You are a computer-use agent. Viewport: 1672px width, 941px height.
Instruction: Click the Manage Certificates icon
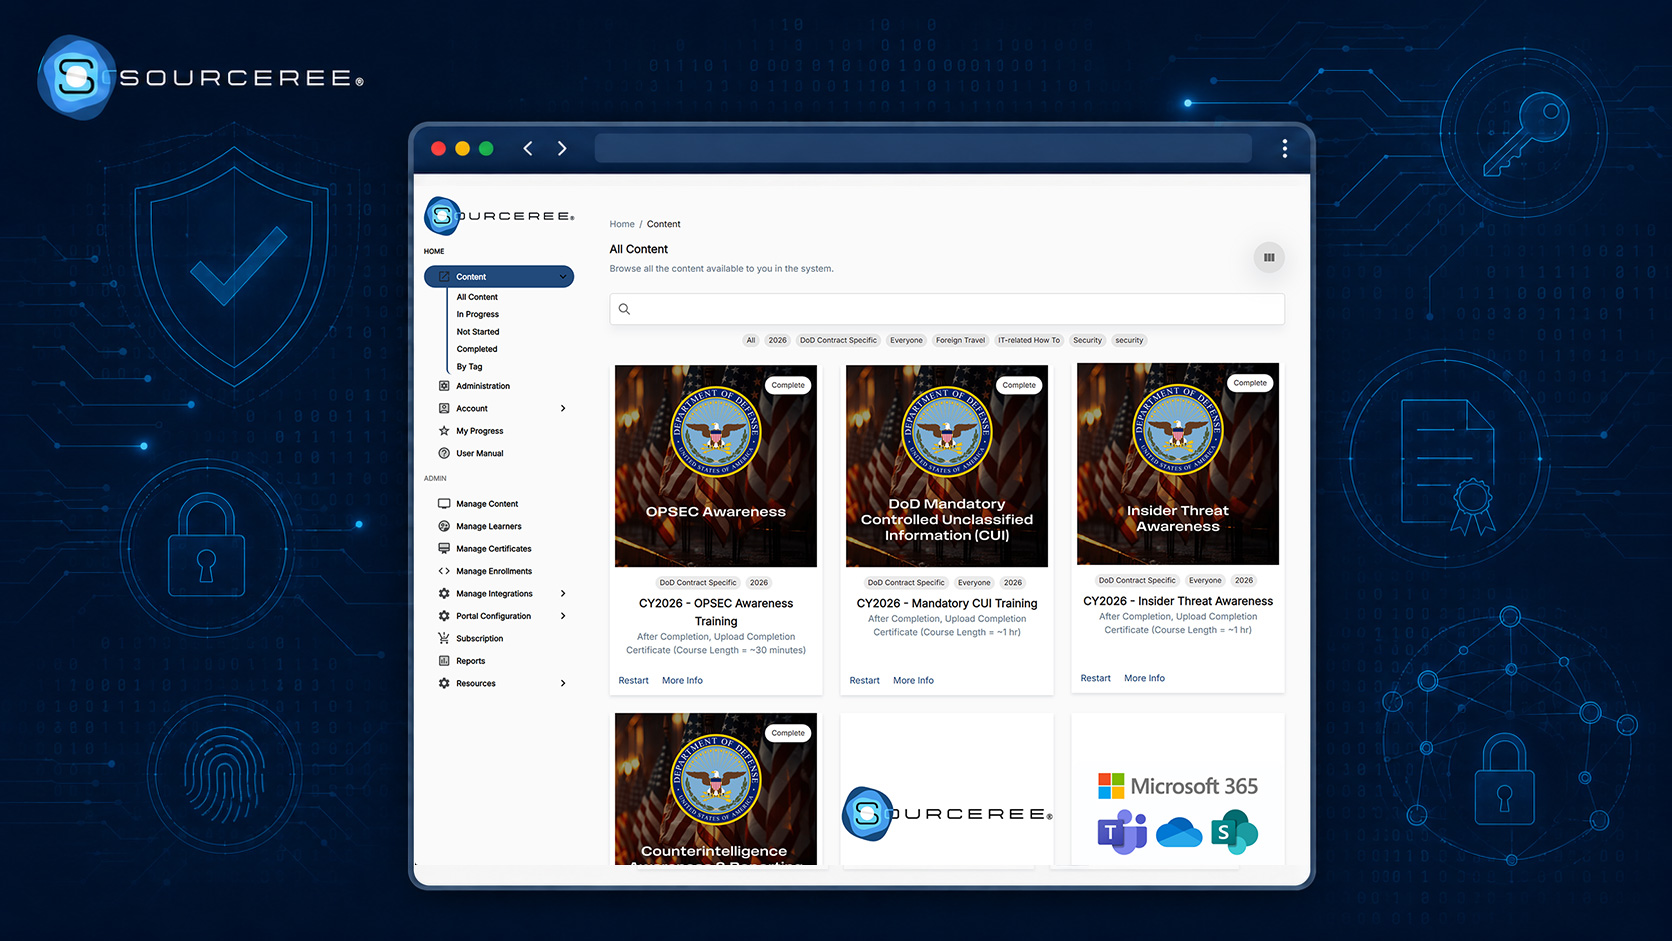(x=444, y=549)
